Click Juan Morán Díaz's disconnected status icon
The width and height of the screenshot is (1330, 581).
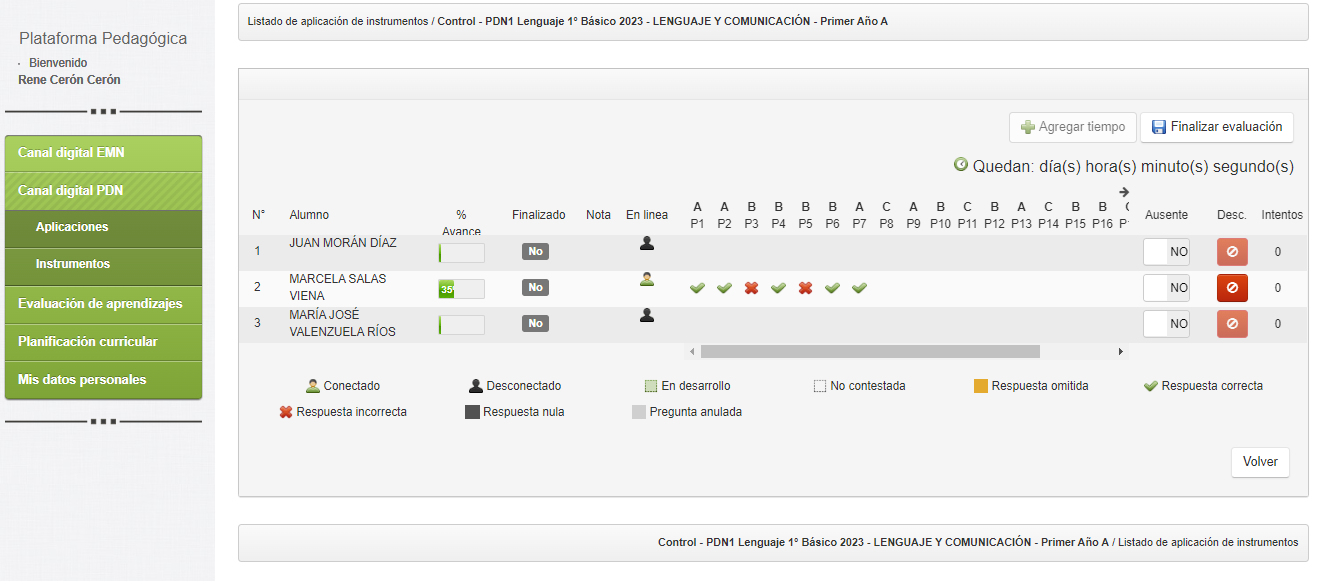tap(647, 243)
